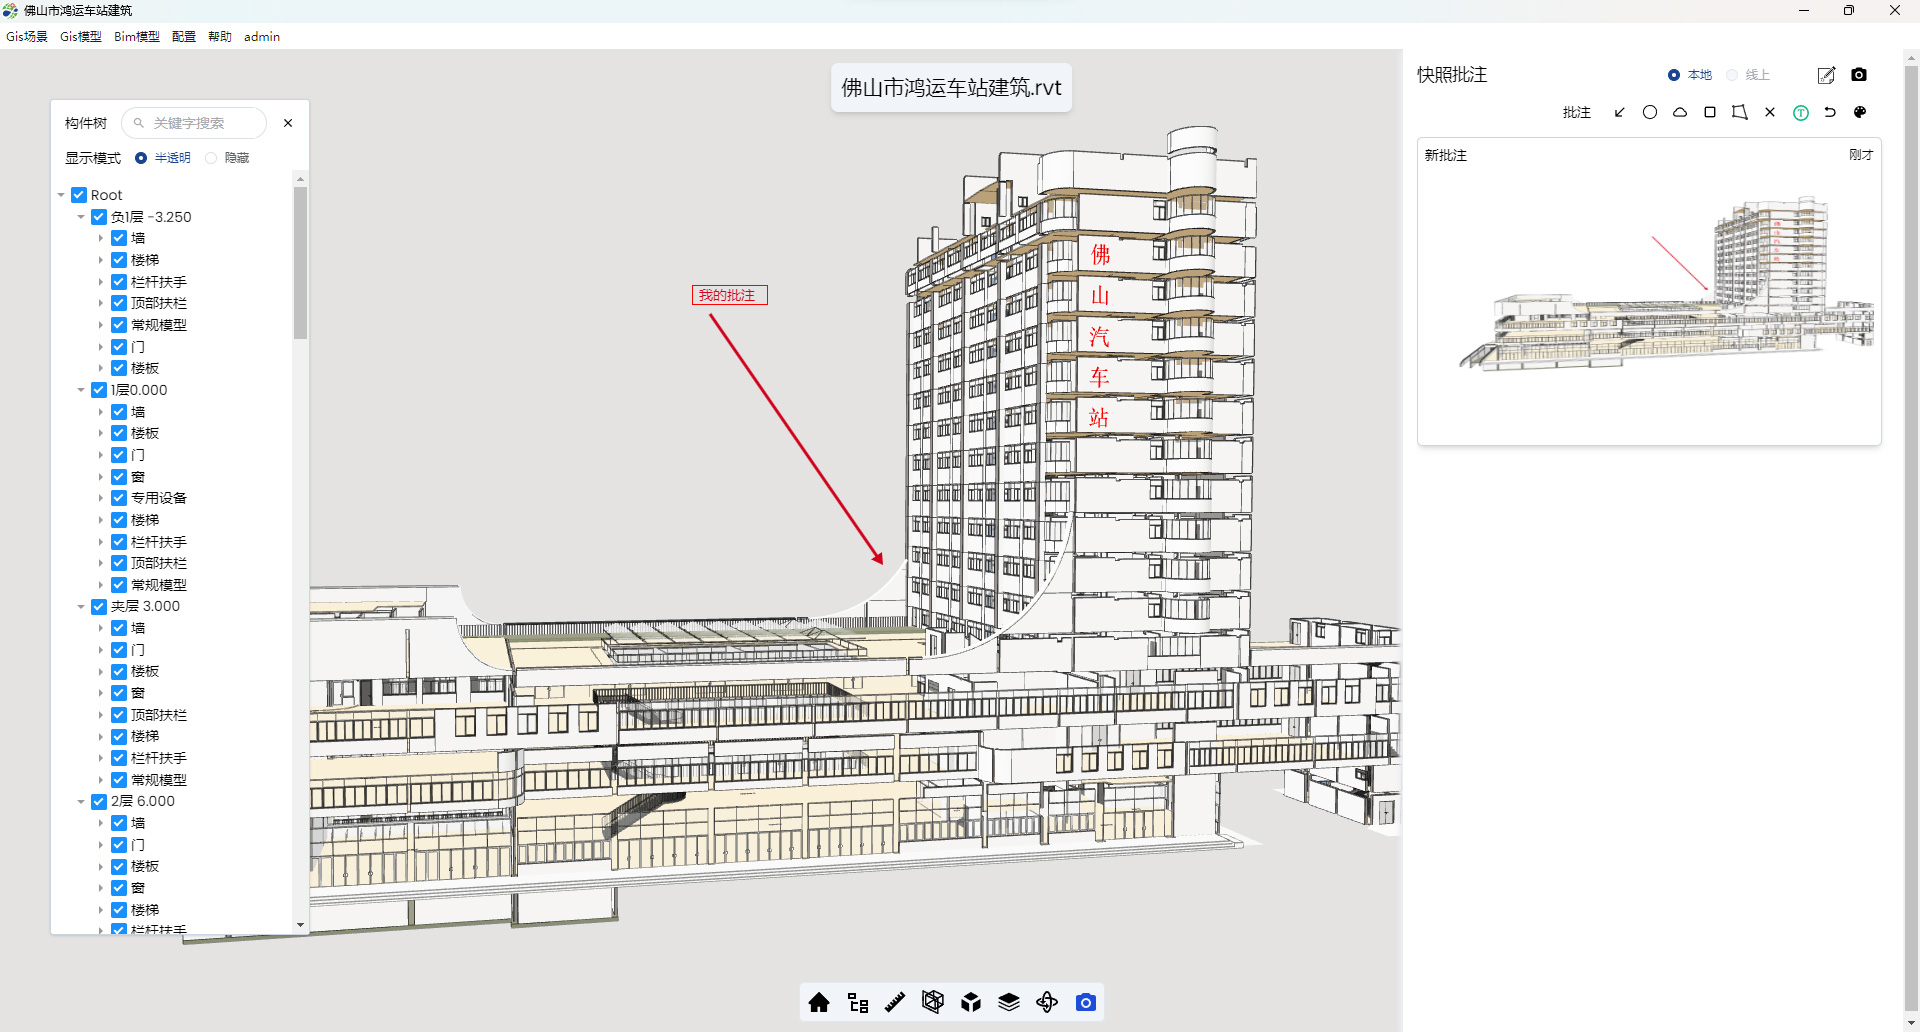Click the keyword search field

(x=194, y=123)
